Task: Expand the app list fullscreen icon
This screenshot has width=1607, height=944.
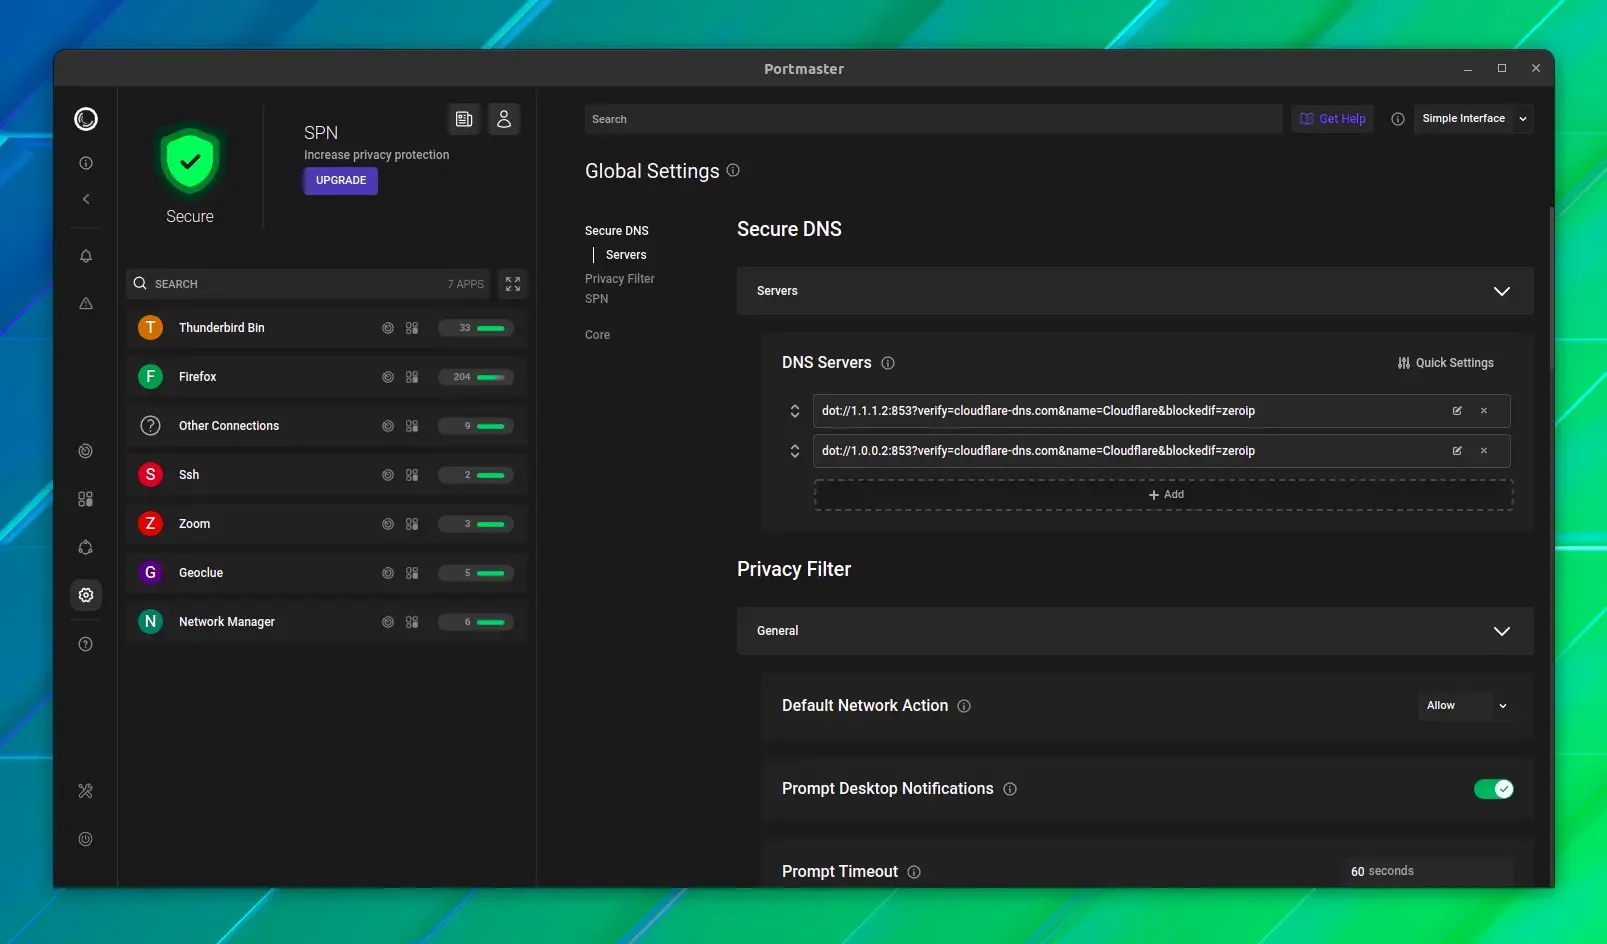Action: point(513,284)
